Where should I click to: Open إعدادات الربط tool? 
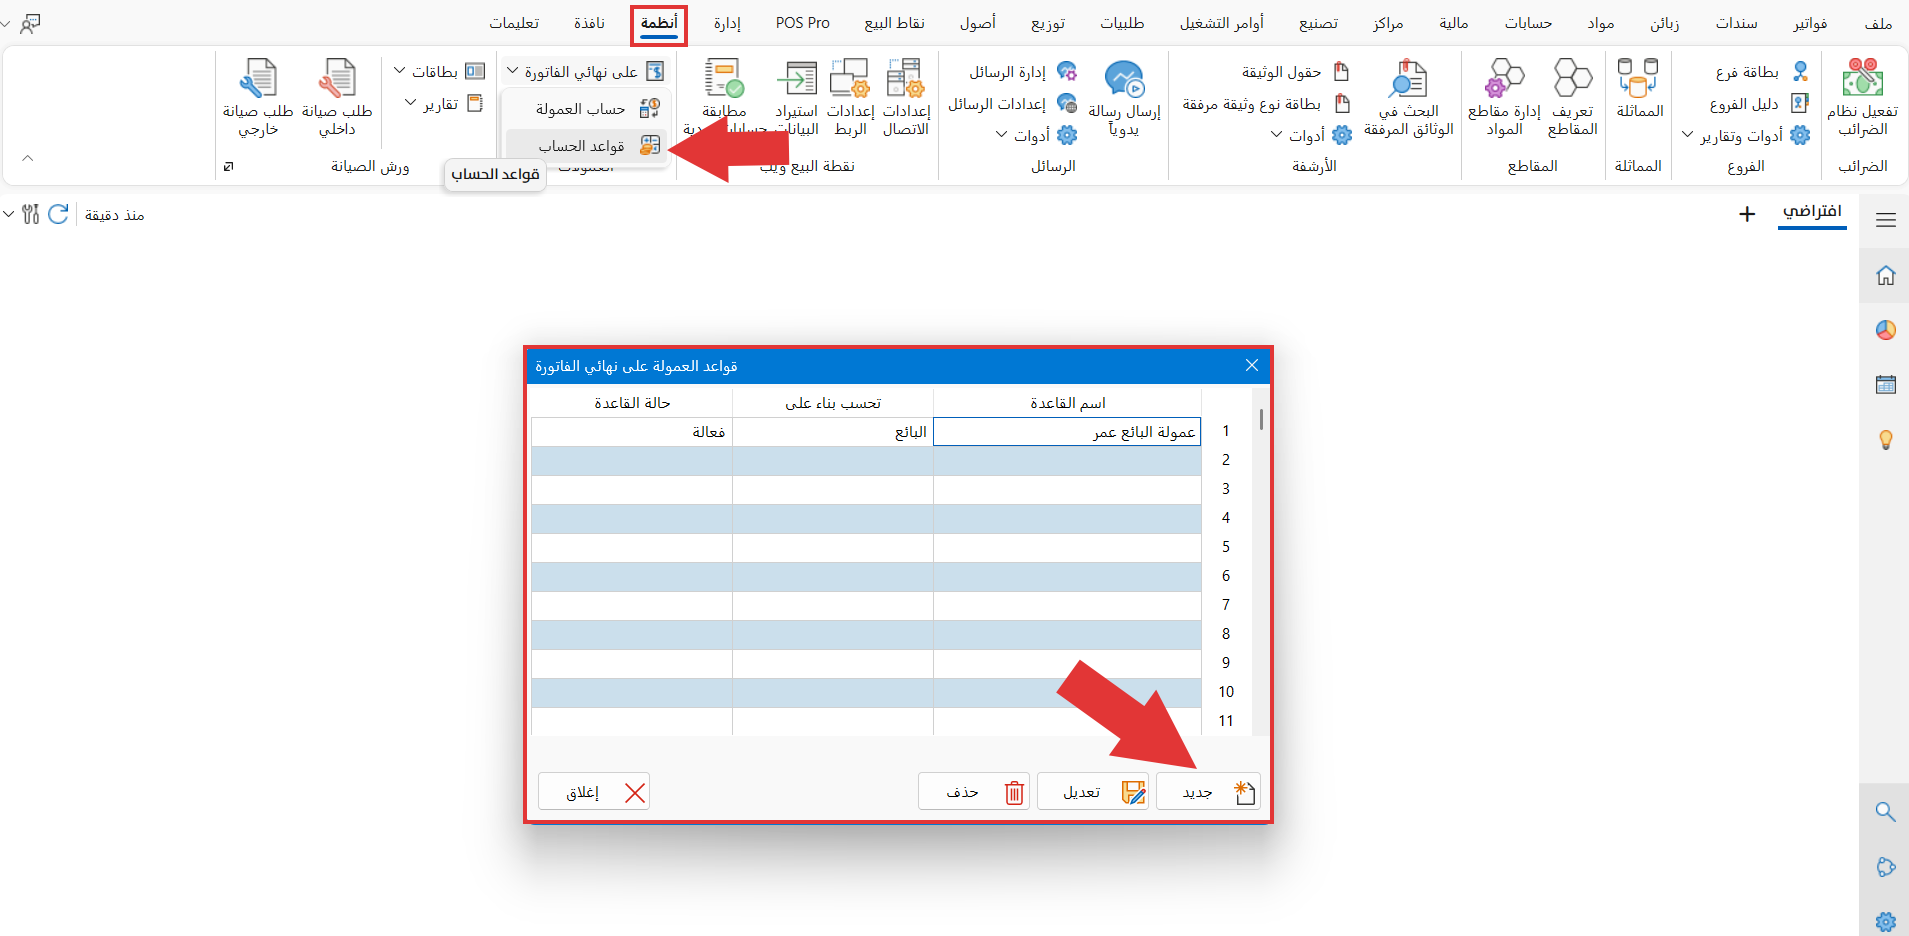tap(850, 97)
